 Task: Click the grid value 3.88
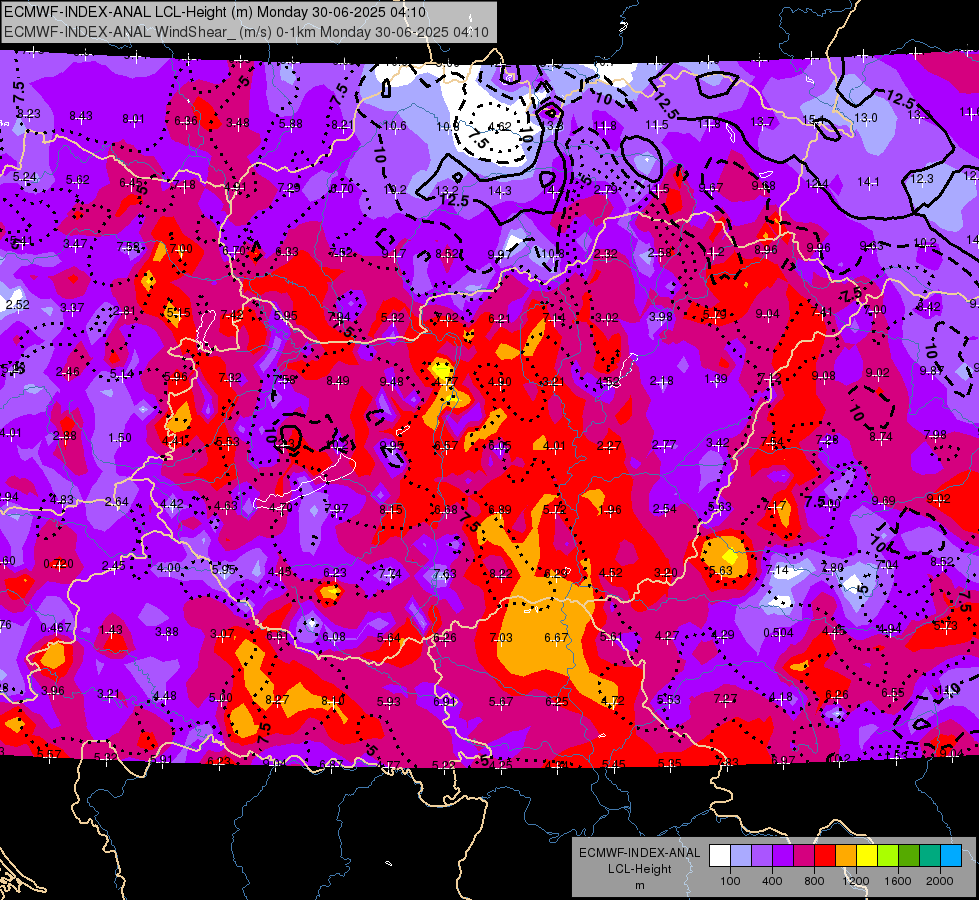pyautogui.click(x=167, y=632)
